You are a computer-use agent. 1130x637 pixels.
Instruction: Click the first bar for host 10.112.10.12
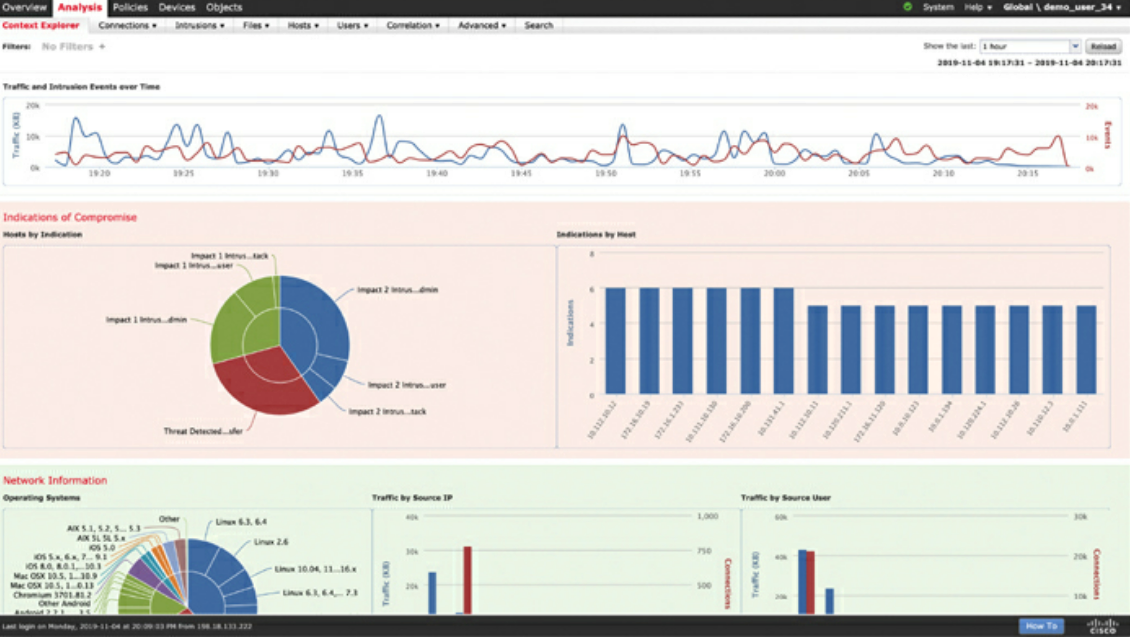[615, 342]
